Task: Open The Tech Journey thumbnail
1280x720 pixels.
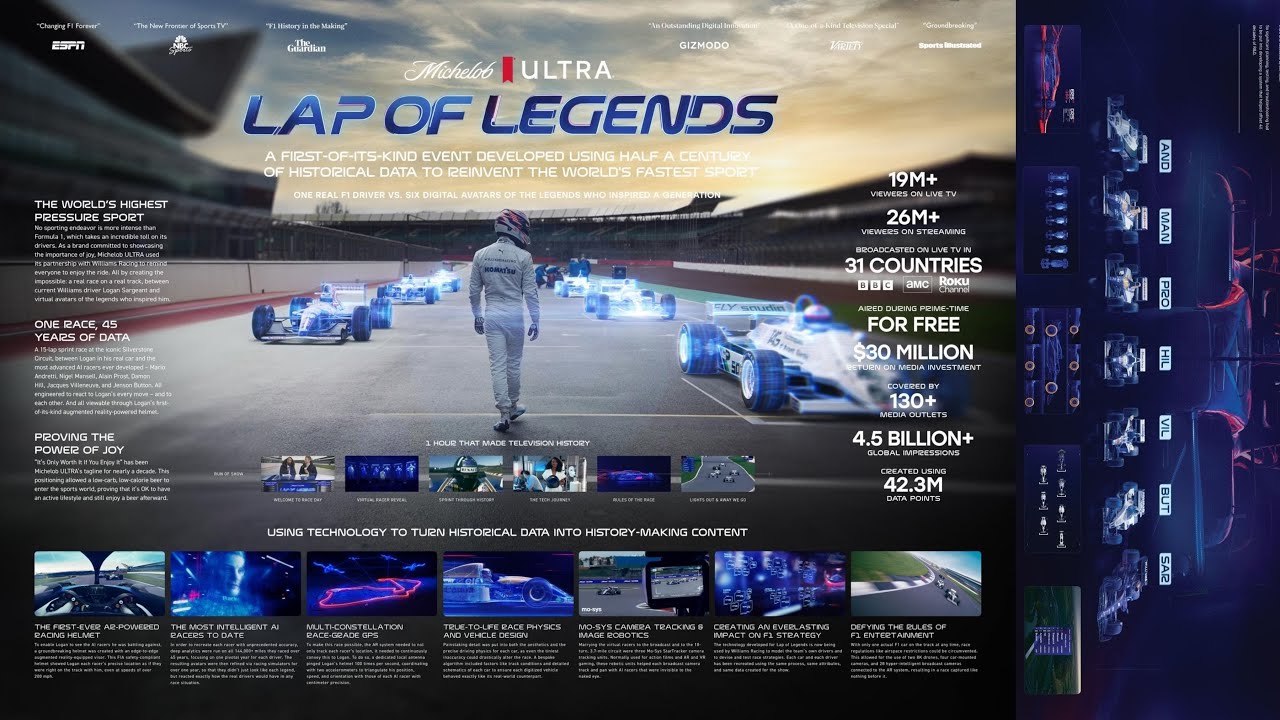Action: pos(549,473)
